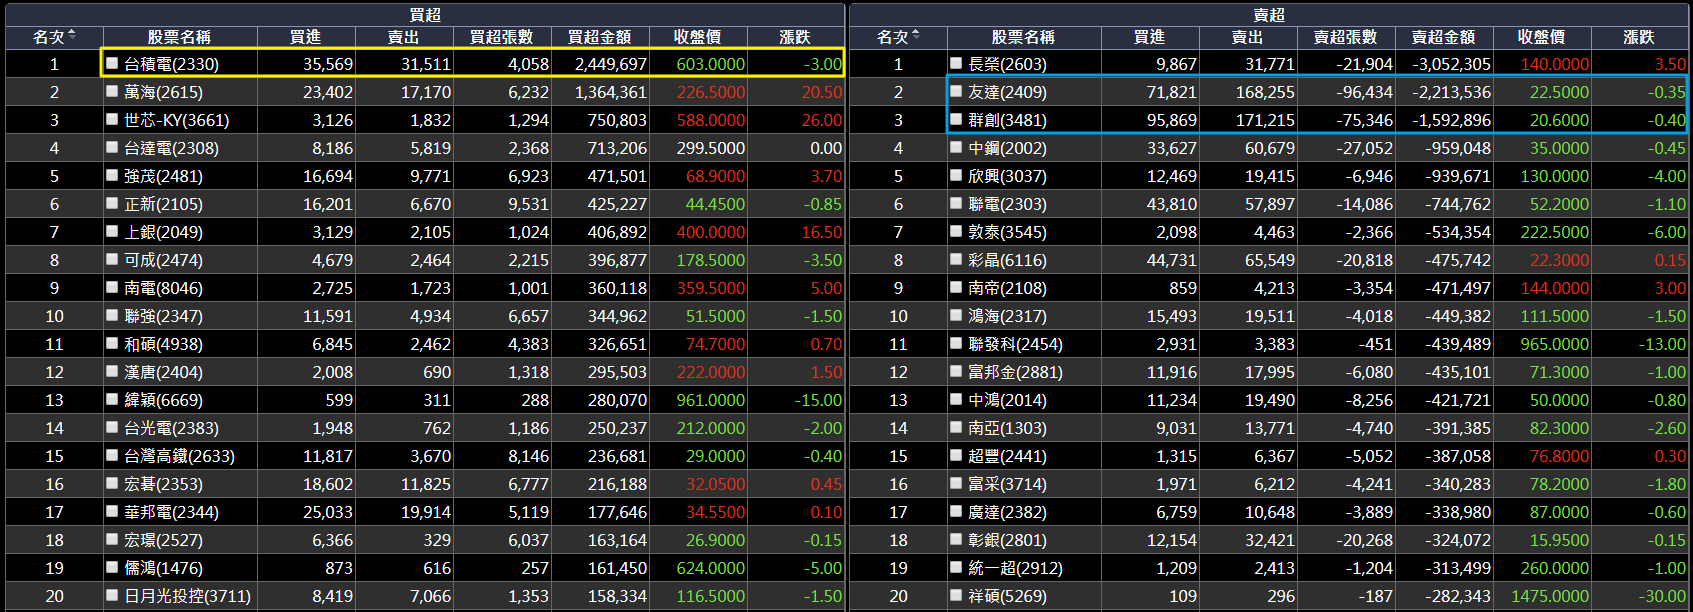Click the 買超金額 column header
Image resolution: width=1693 pixels, height=612 pixels.
point(599,37)
